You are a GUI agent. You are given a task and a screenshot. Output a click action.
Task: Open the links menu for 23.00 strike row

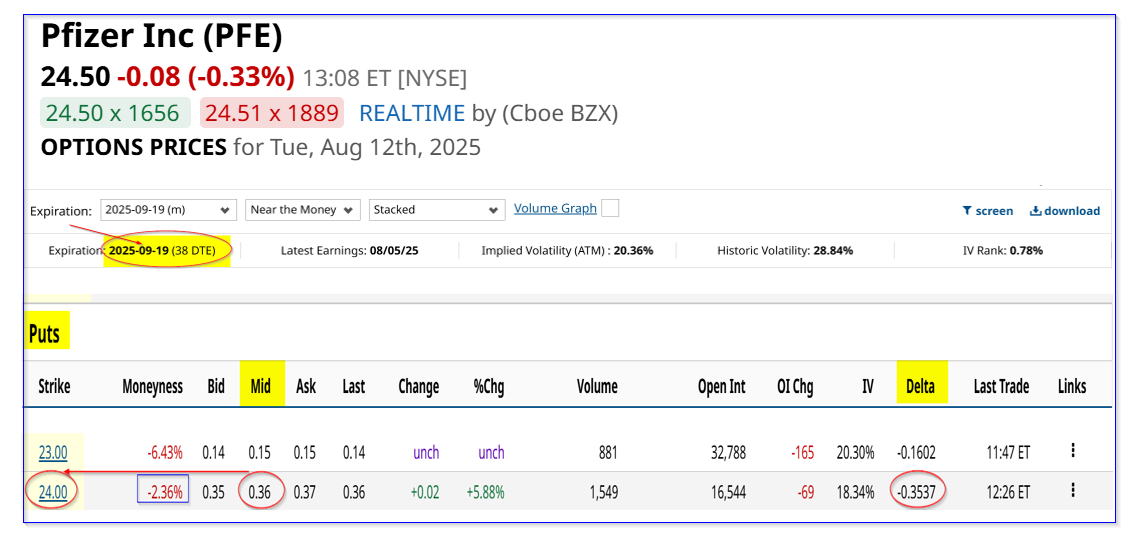point(1073,451)
